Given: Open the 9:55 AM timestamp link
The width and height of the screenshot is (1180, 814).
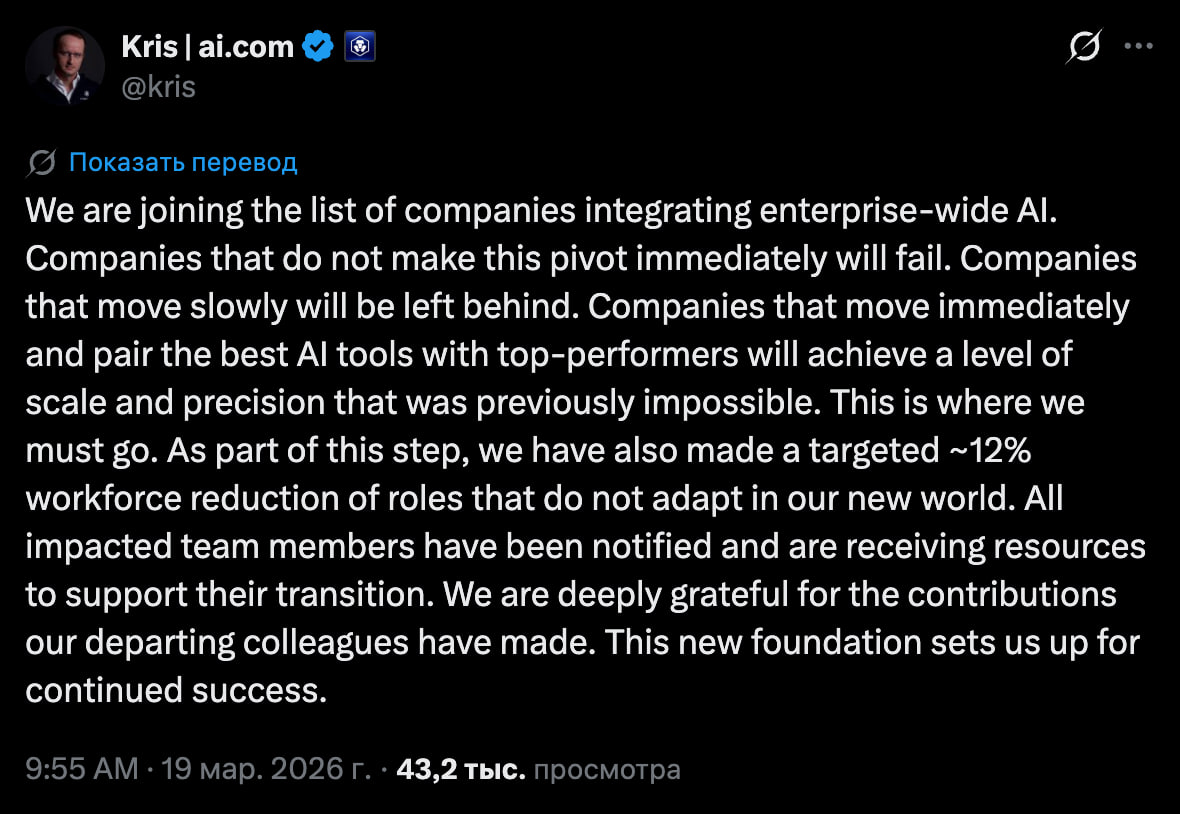Looking at the screenshot, I should [82, 769].
